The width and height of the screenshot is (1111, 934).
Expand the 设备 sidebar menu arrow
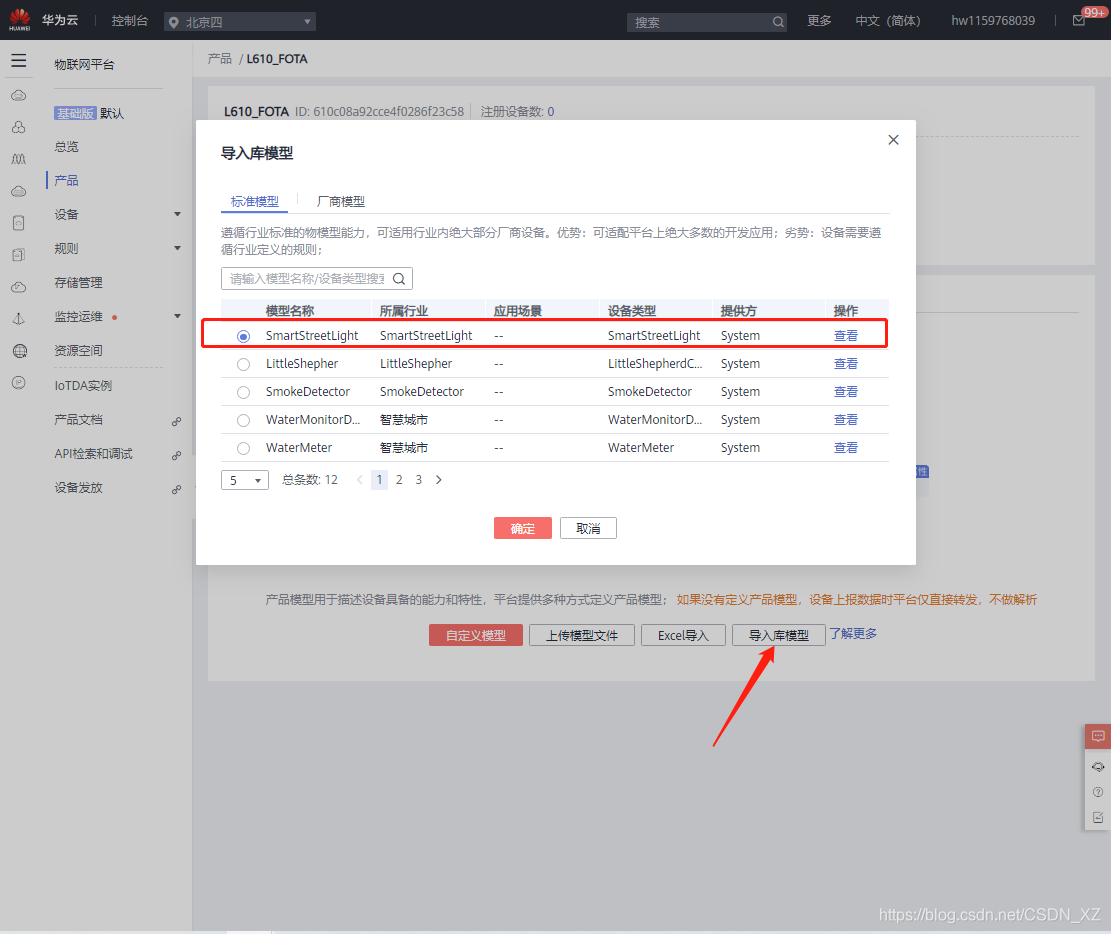coord(177,214)
